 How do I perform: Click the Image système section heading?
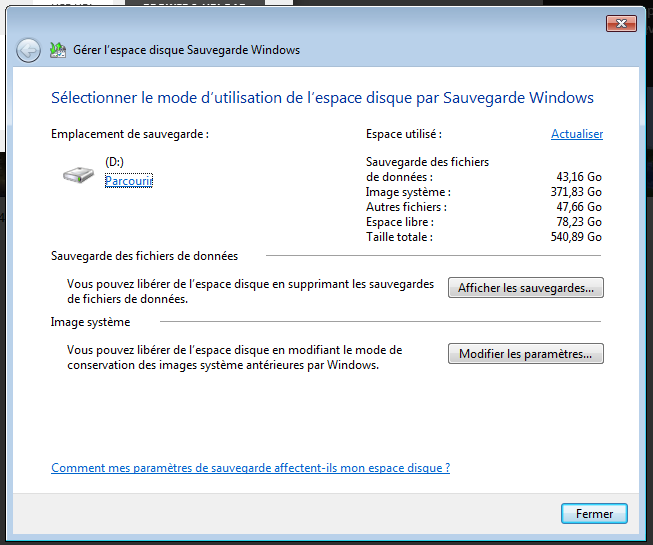click(90, 322)
